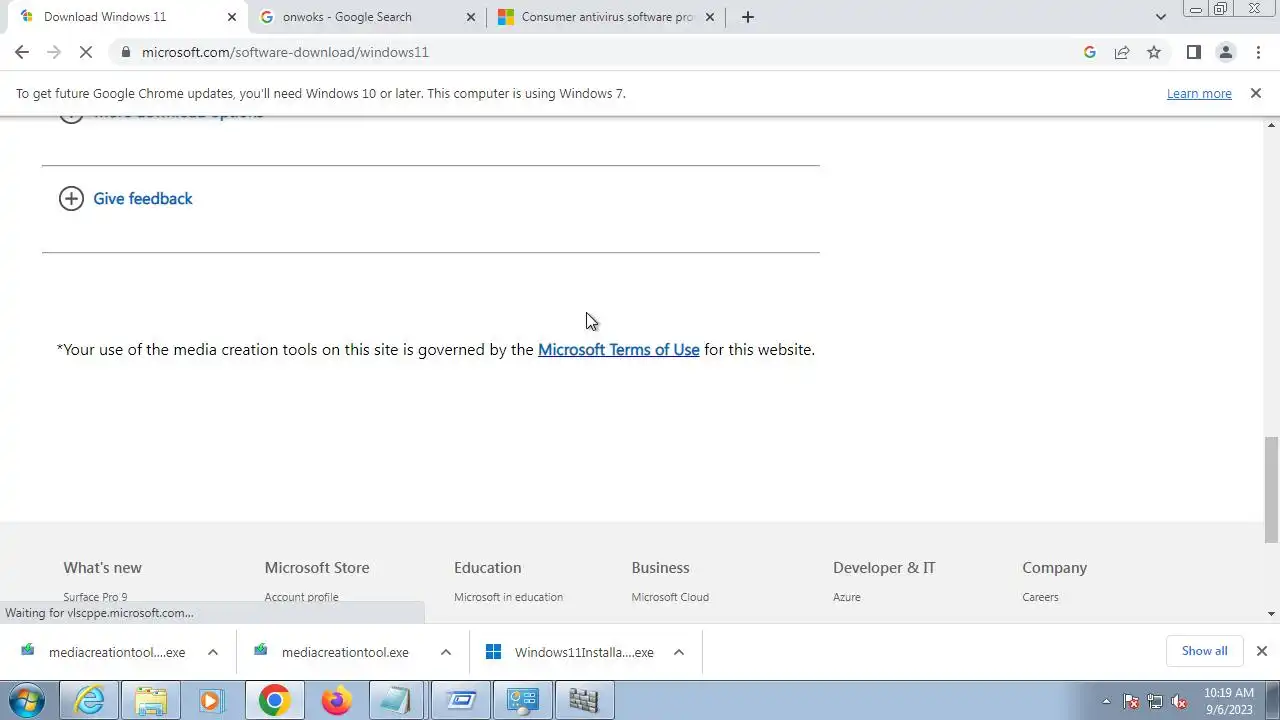Open the Google icon in the address bar
This screenshot has width=1280, height=720.
coord(1090,52)
